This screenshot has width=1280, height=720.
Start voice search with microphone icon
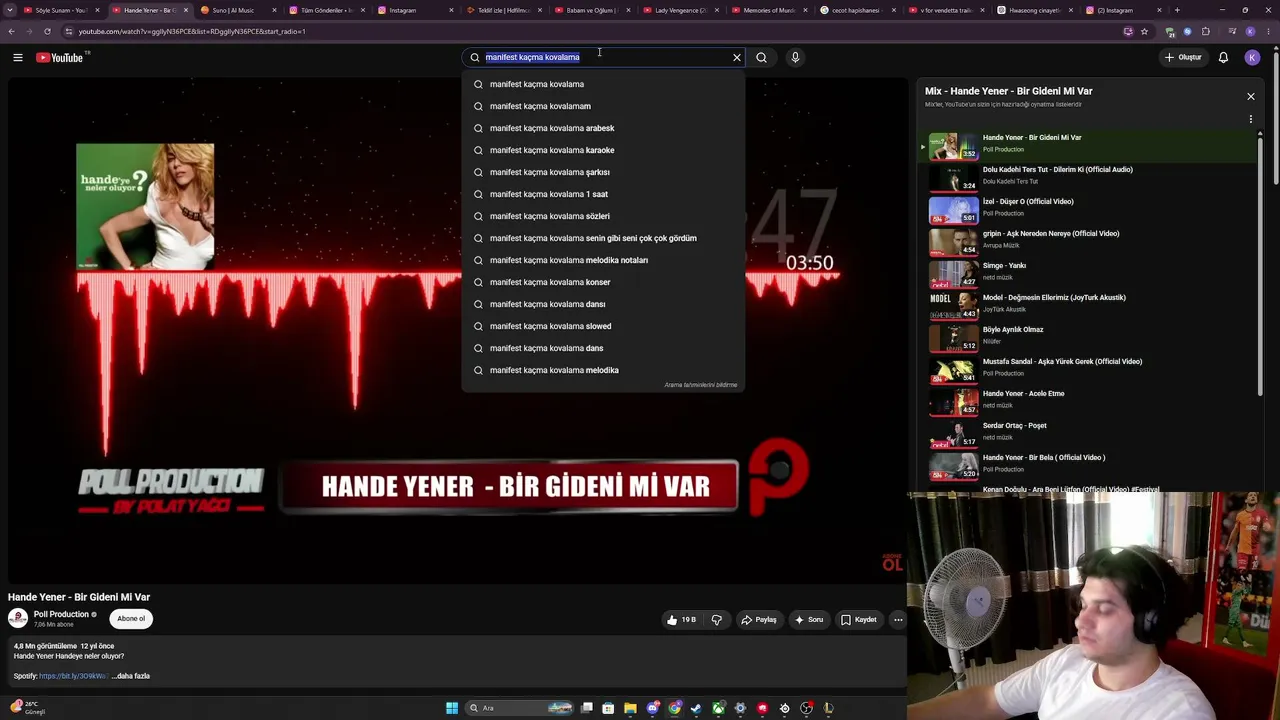click(795, 58)
